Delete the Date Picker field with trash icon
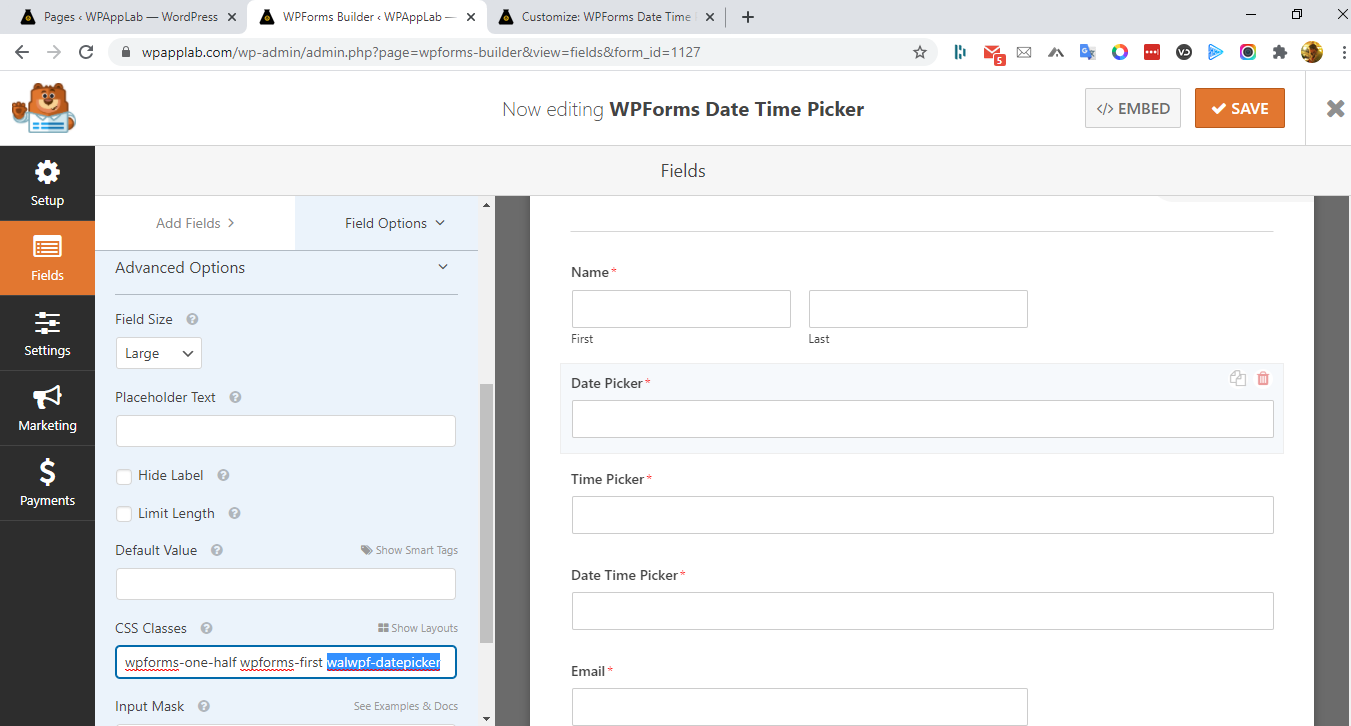This screenshot has width=1351, height=726. (x=1263, y=378)
